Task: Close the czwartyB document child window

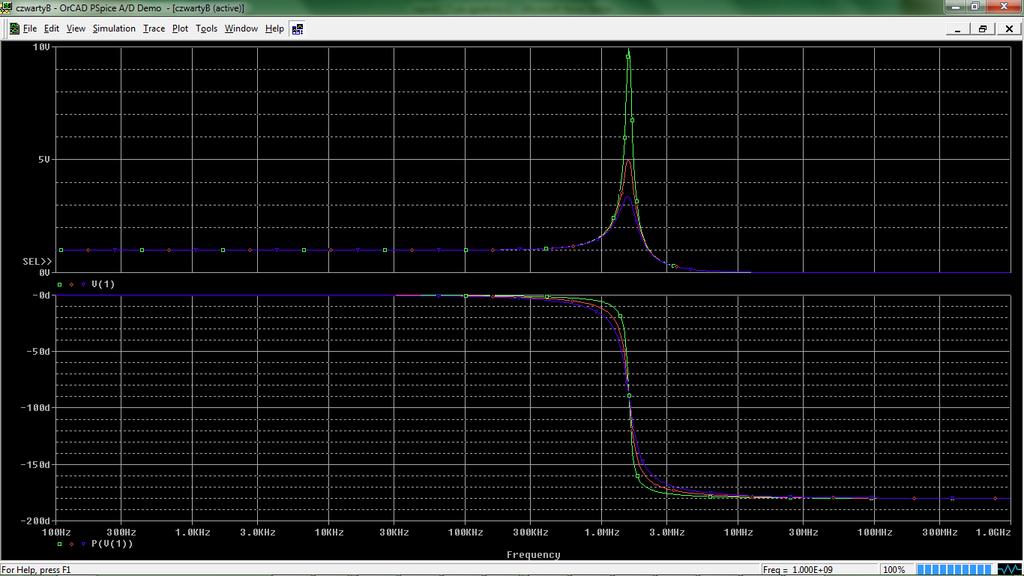Action: pos(1009,29)
